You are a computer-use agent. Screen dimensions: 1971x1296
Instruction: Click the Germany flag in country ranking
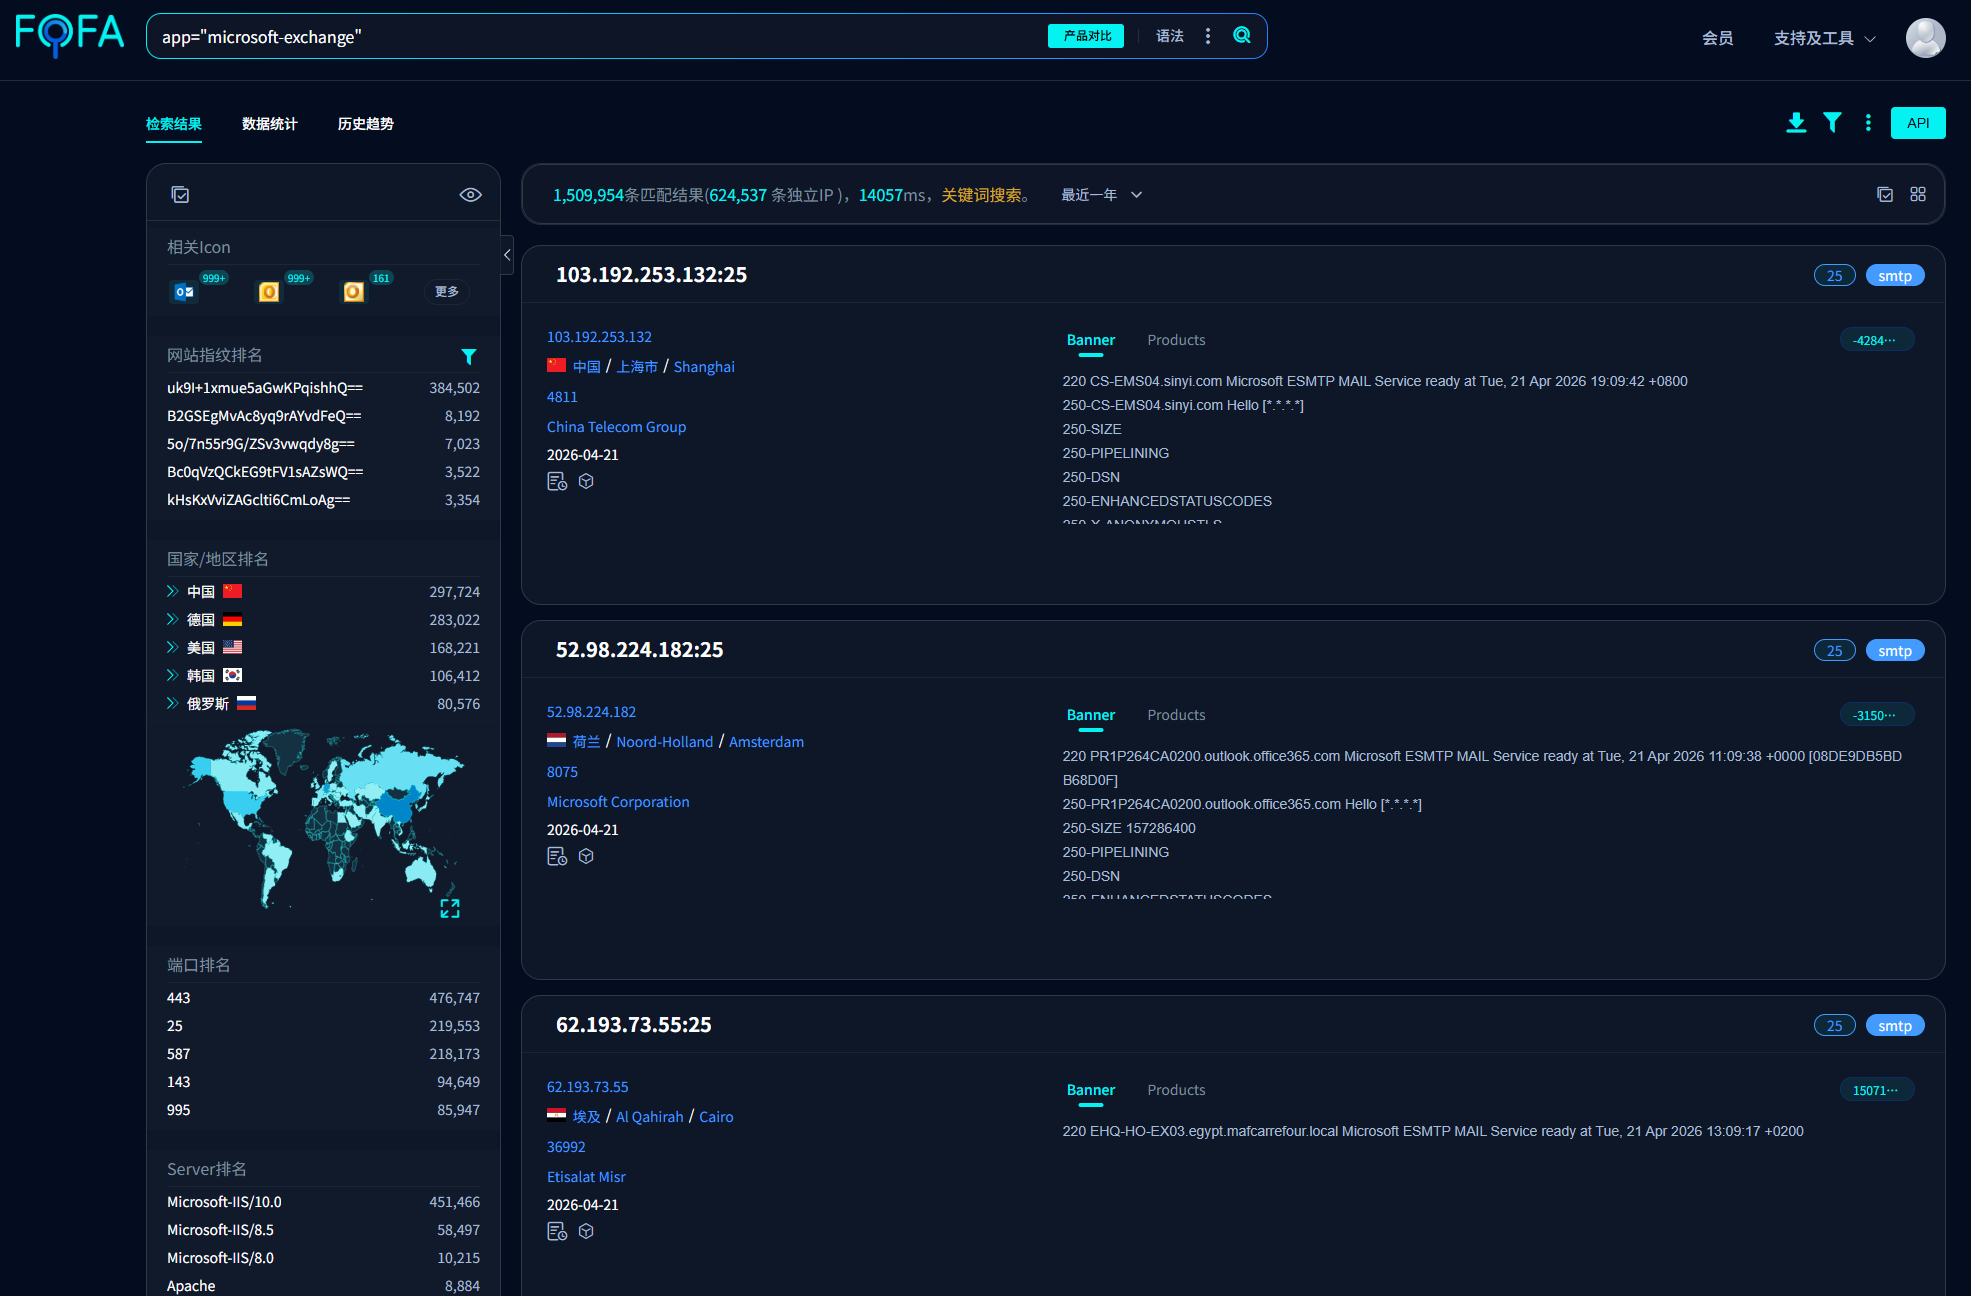coord(232,619)
